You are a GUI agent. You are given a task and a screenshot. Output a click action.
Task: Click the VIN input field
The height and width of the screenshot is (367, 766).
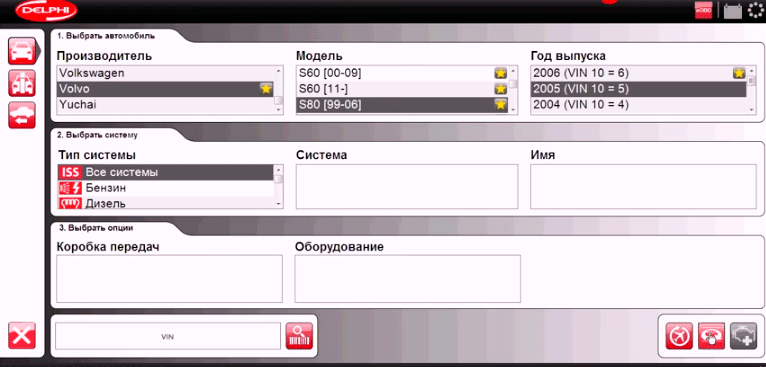point(168,336)
